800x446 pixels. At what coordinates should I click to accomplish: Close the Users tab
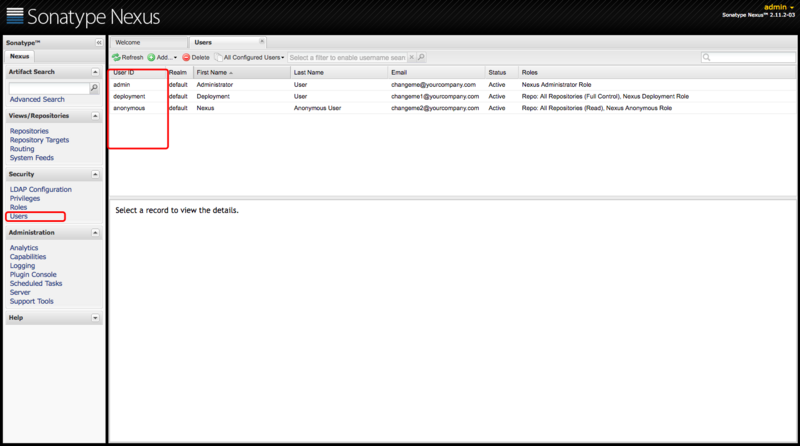(262, 41)
